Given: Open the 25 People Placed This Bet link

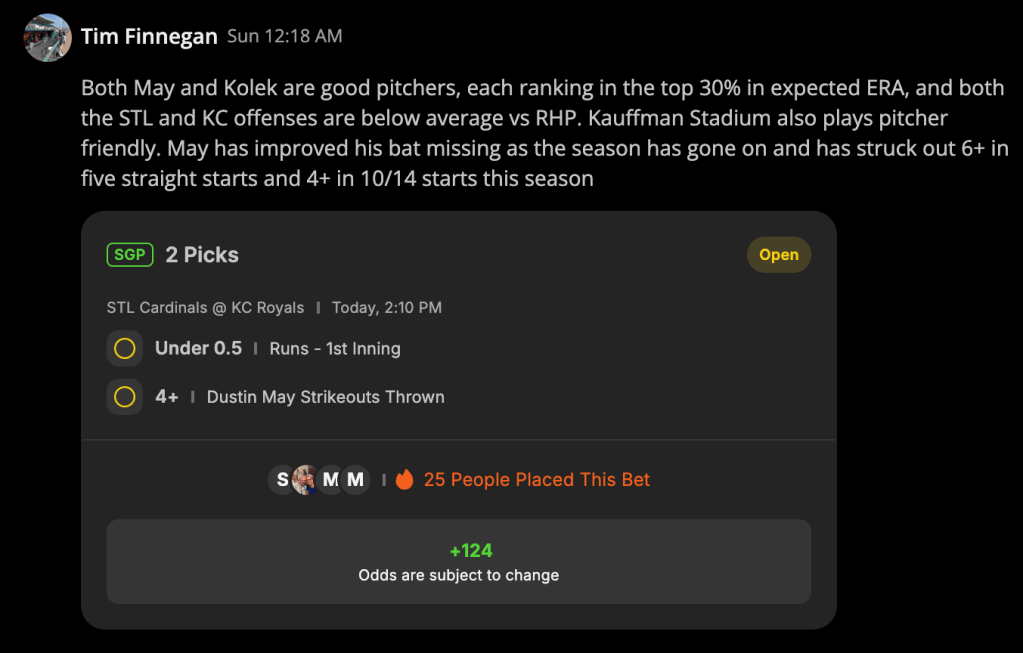Looking at the screenshot, I should (536, 479).
